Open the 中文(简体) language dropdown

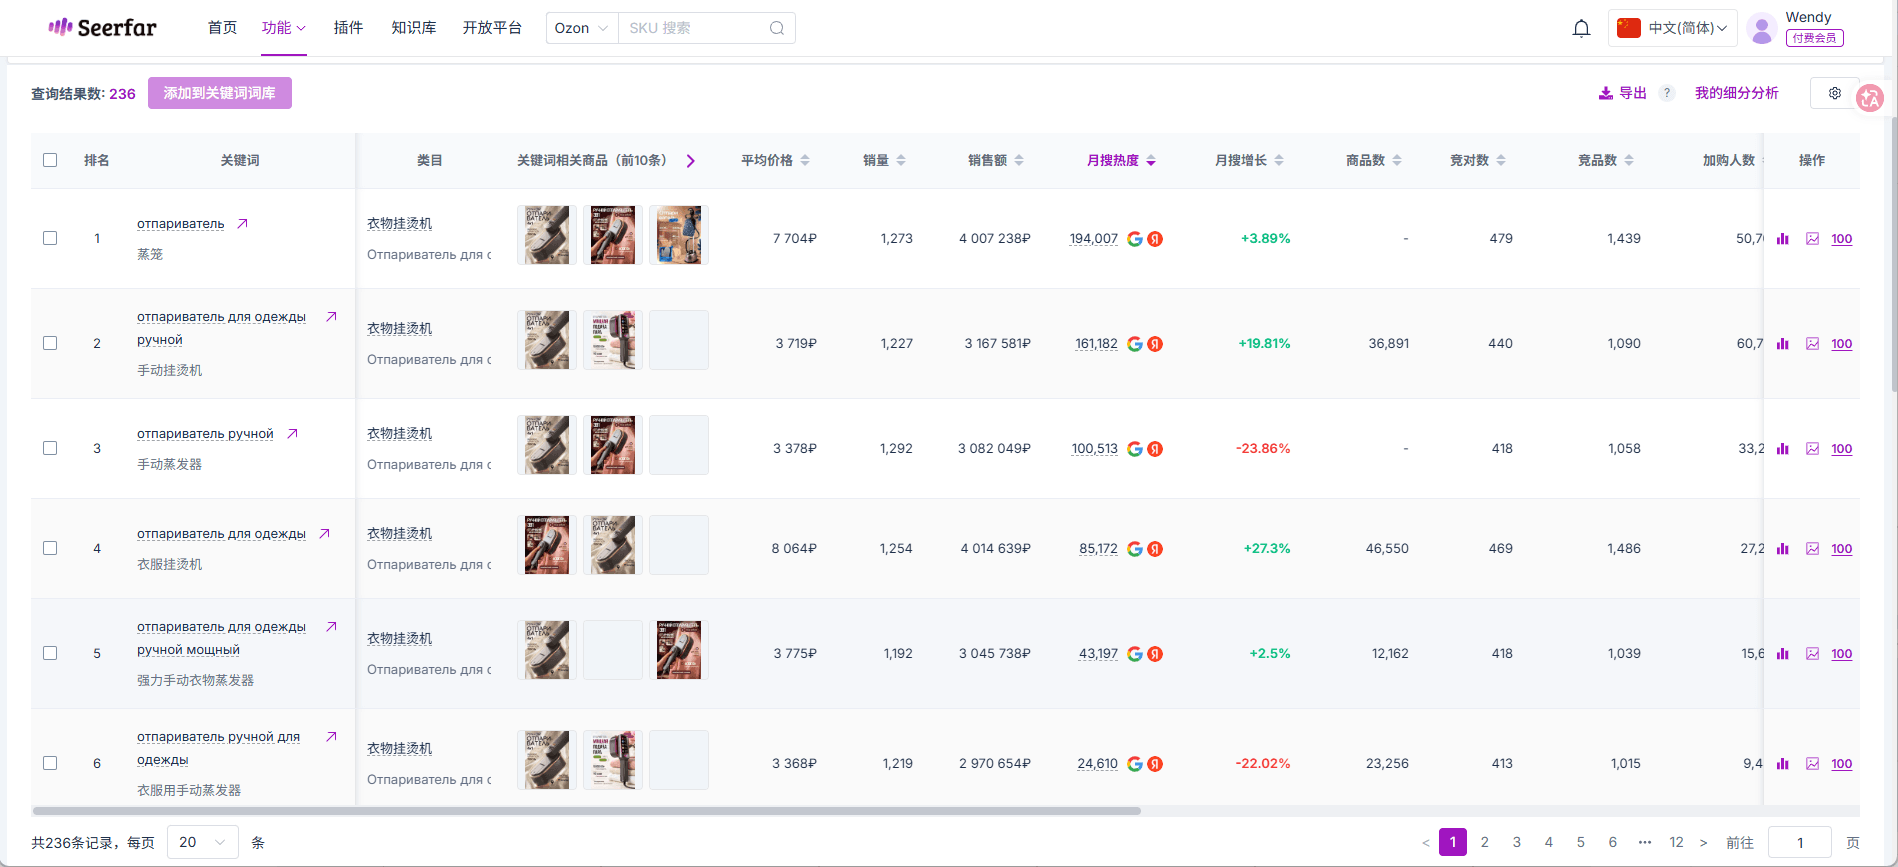tap(1672, 28)
